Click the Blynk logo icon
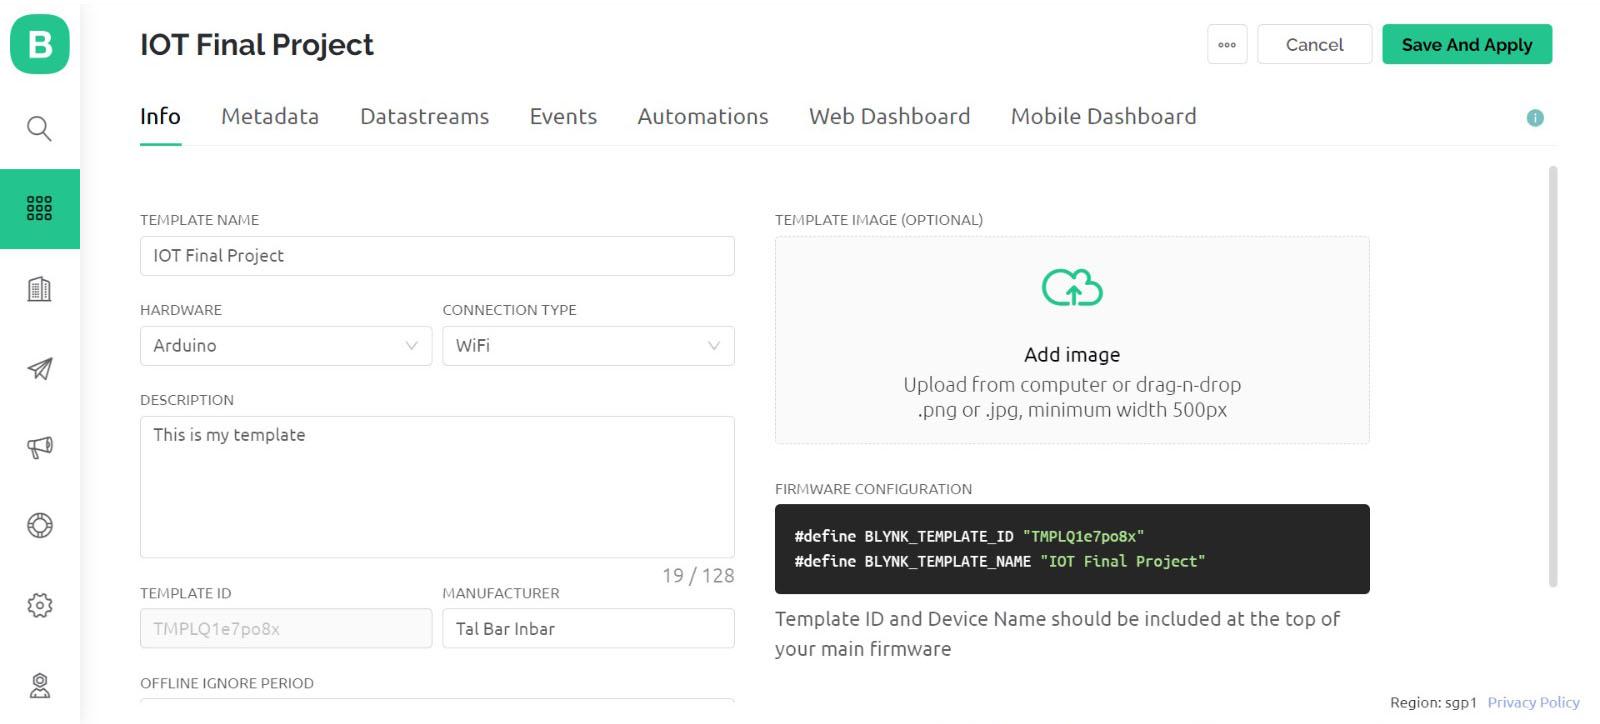1600x724 pixels. pyautogui.click(x=40, y=44)
